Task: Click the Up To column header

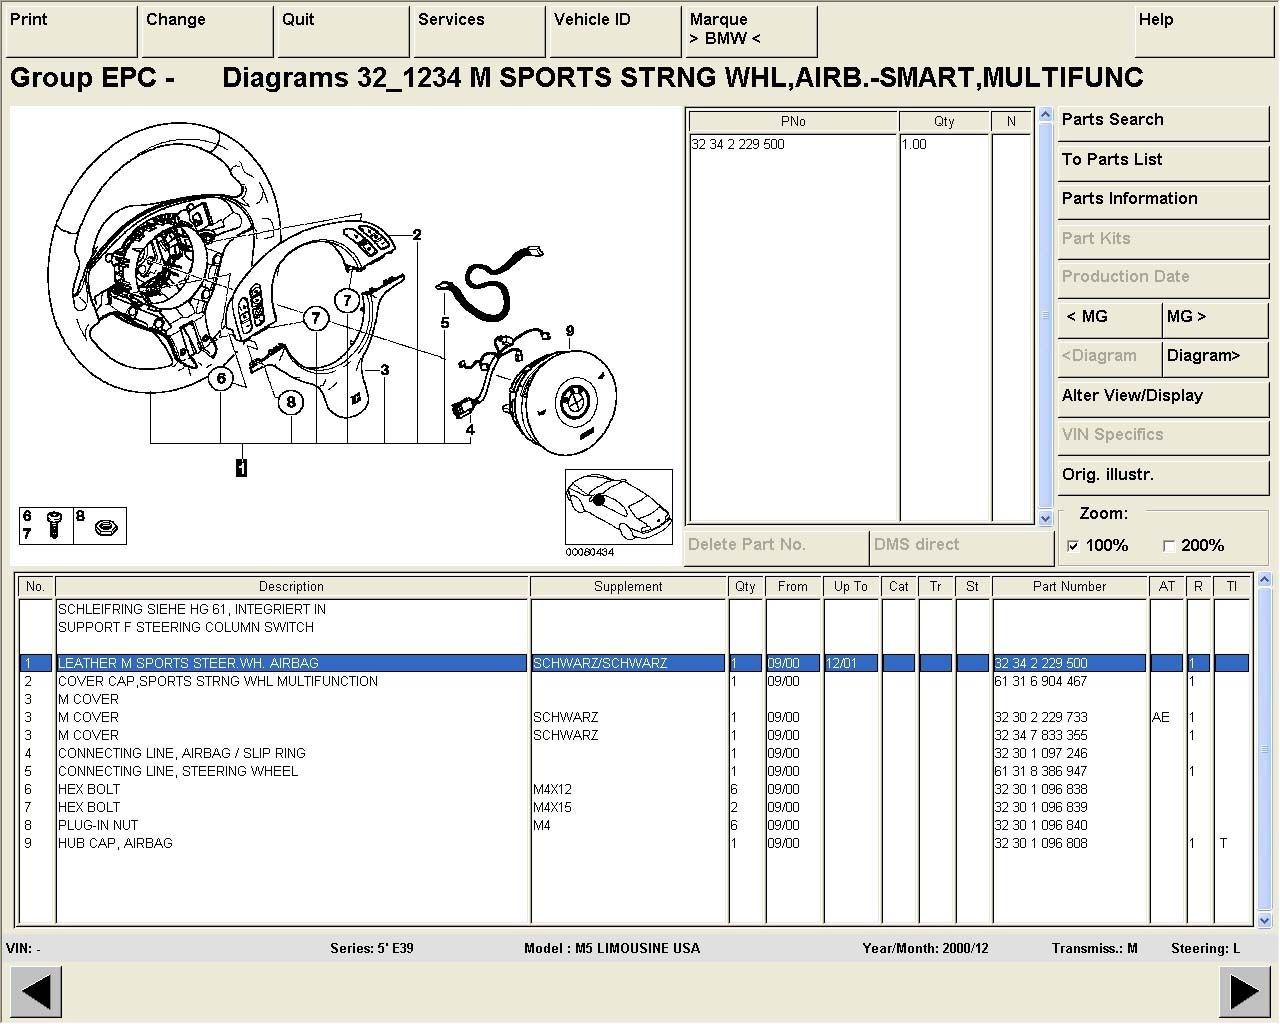Action: click(851, 587)
